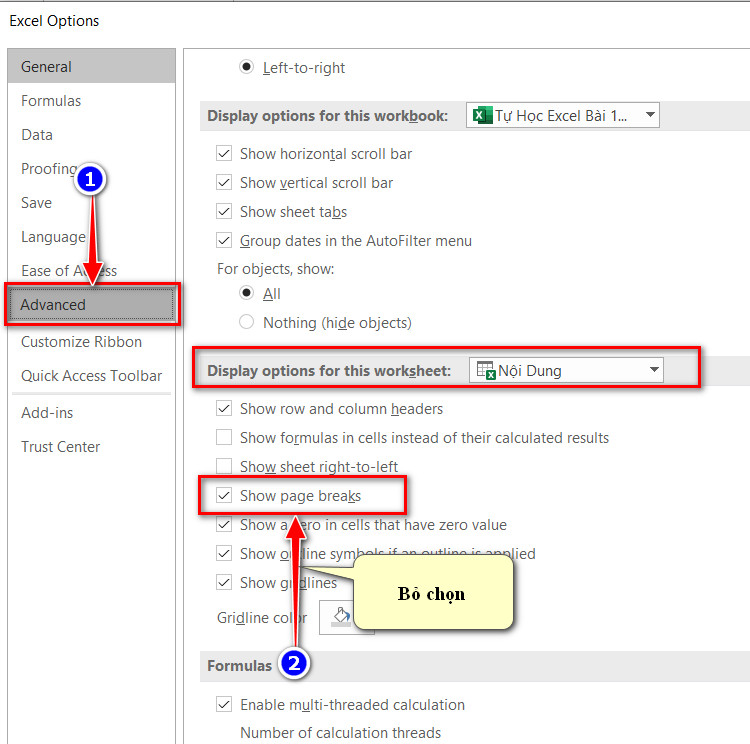750x744 pixels.
Task: Click the 'Display options for this workbook:' label
Action: (x=327, y=116)
